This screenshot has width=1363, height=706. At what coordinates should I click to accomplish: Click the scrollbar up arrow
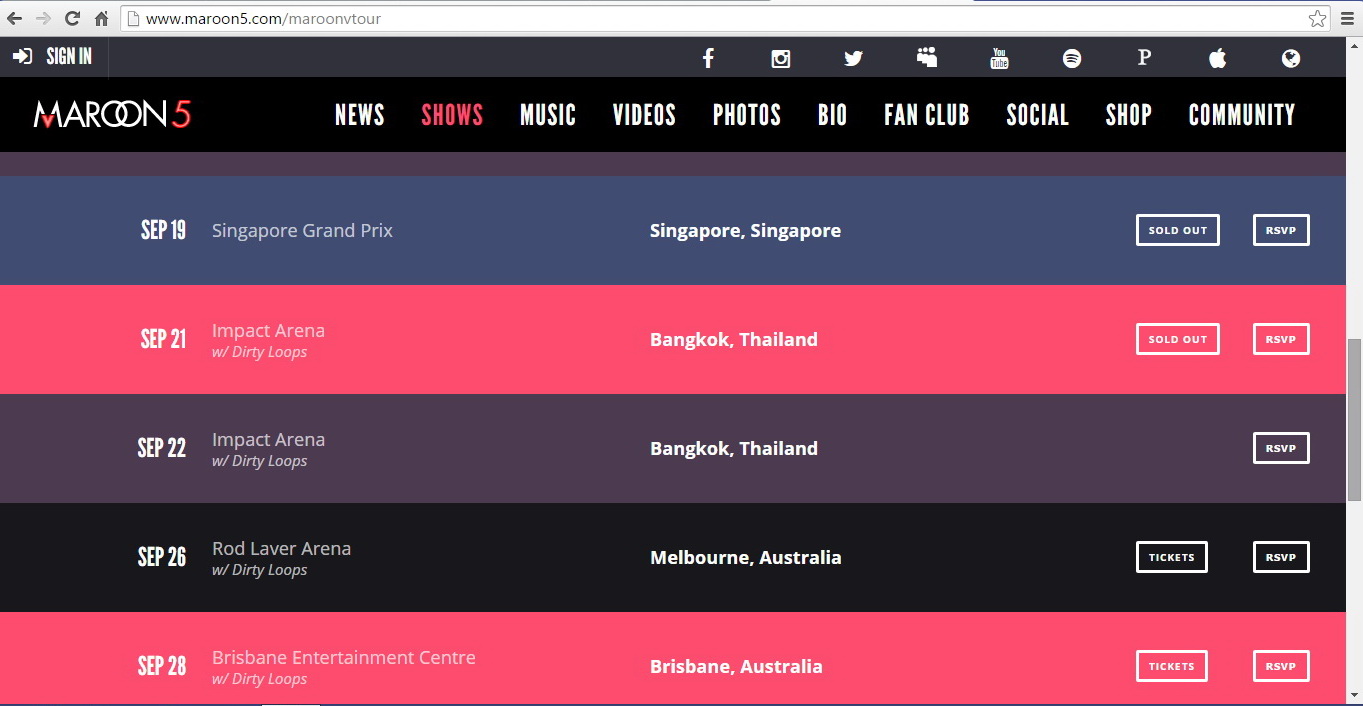tap(1354, 45)
